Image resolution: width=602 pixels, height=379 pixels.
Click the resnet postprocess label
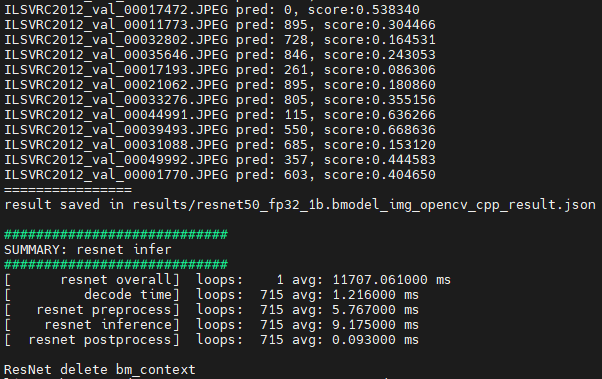pyautogui.click(x=100, y=340)
